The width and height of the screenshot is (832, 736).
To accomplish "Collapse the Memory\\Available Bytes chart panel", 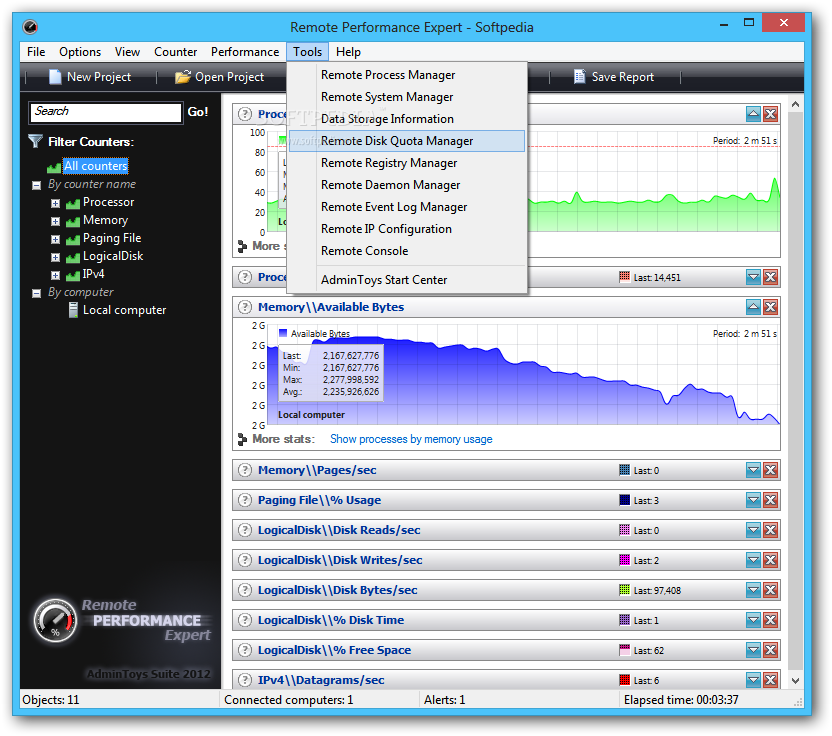I will click(x=753, y=307).
